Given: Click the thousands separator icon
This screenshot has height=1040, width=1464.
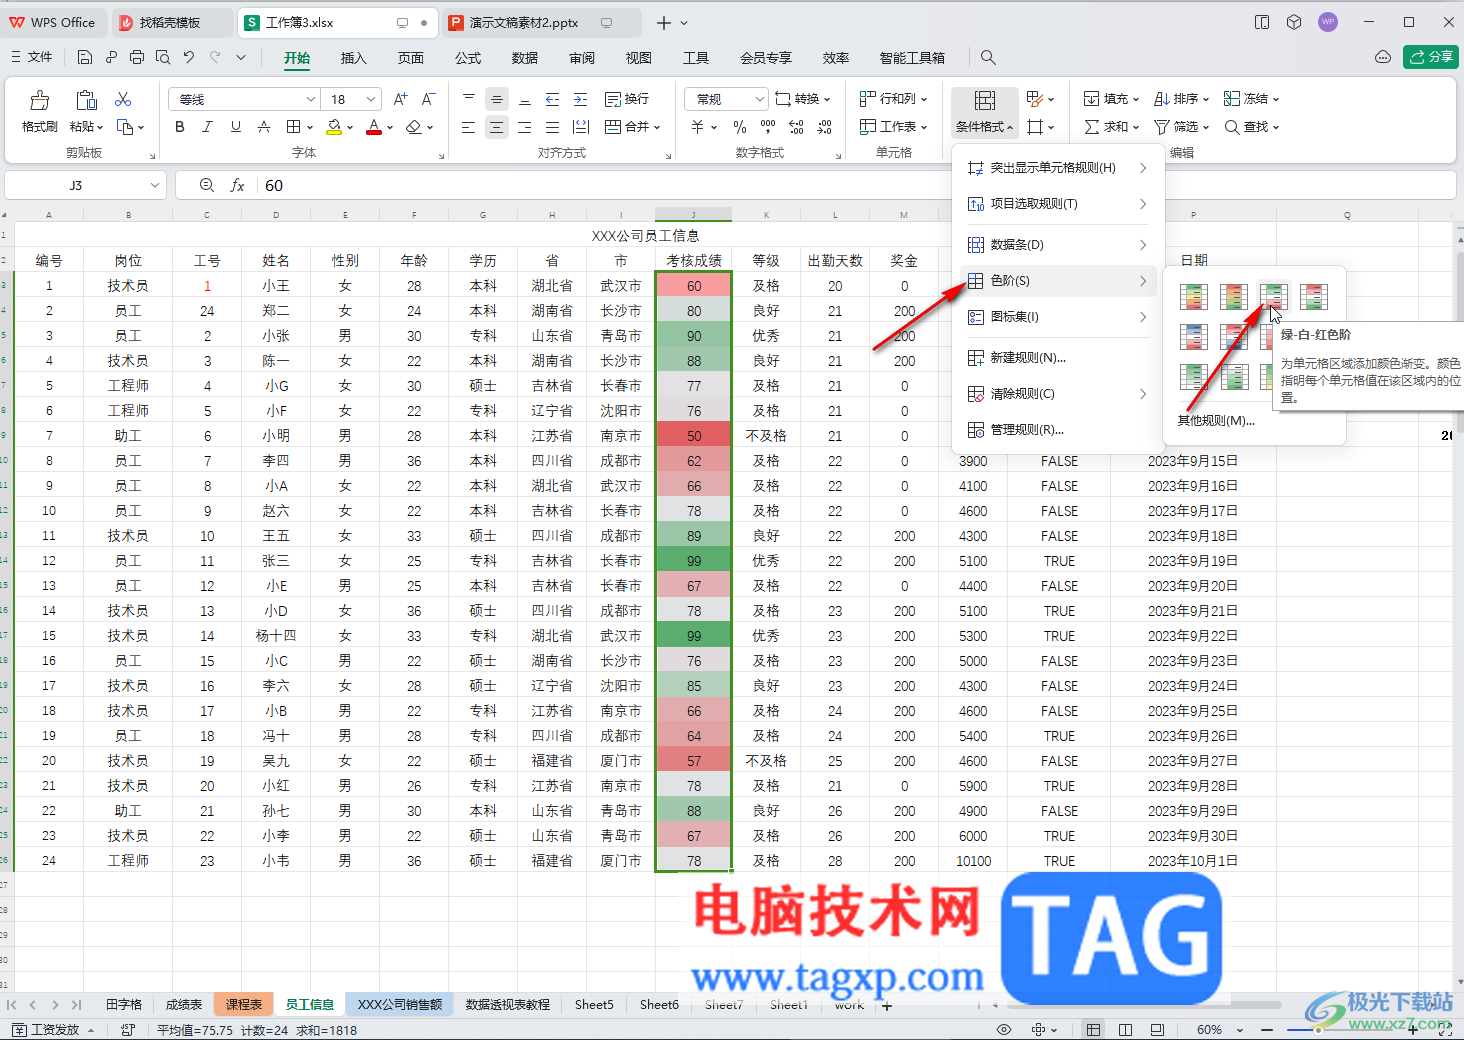Looking at the screenshot, I should (x=768, y=127).
